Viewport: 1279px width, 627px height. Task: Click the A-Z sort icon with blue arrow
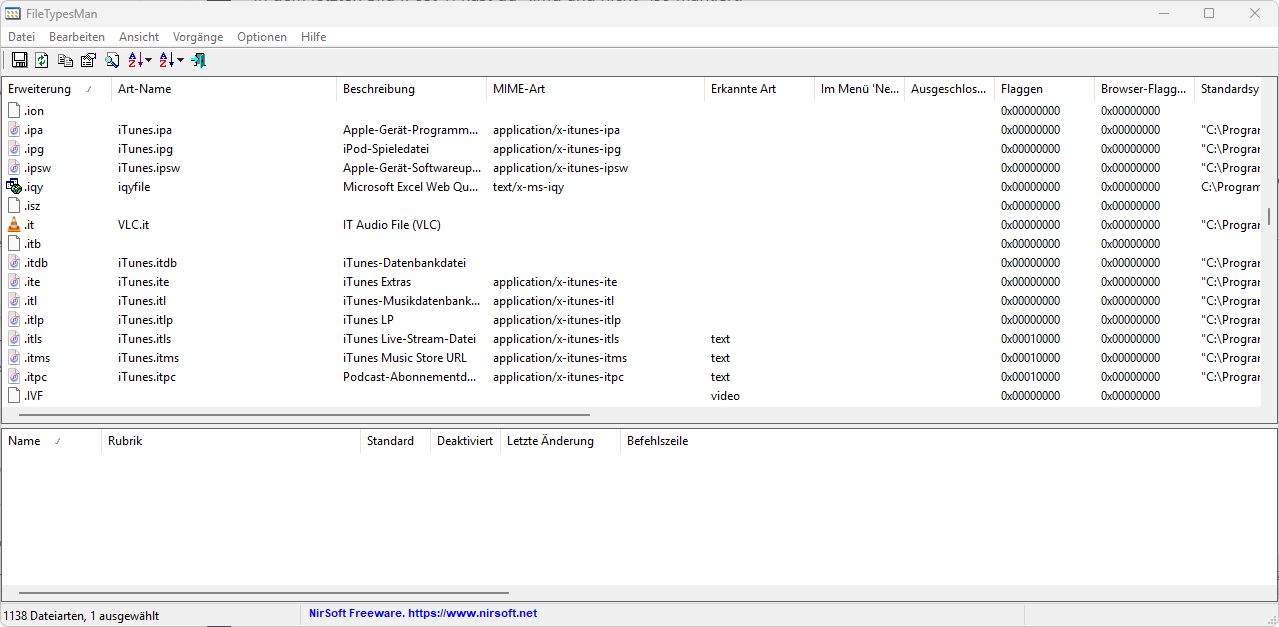[166, 60]
